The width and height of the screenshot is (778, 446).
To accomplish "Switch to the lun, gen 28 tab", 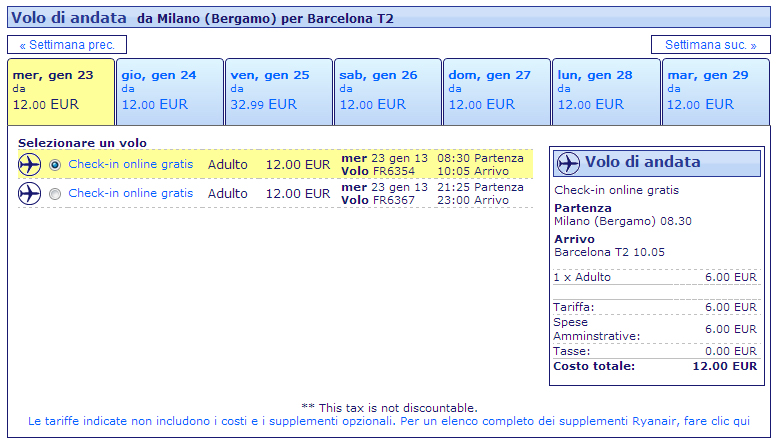I will click(606, 92).
